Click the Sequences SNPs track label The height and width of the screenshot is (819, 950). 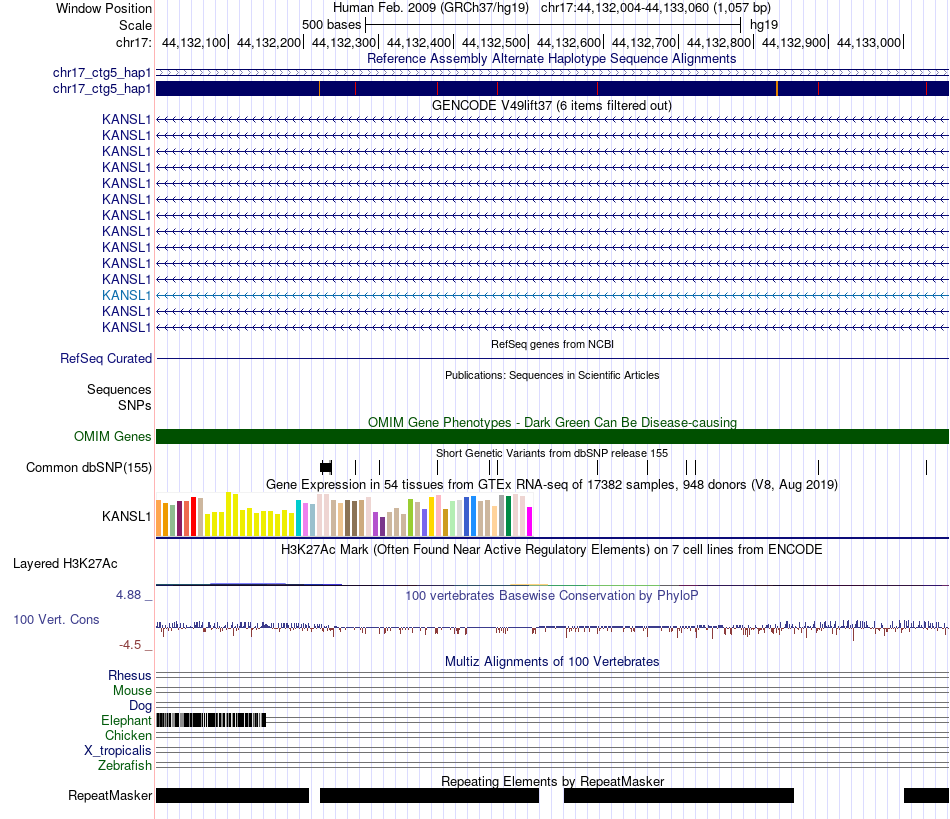point(119,397)
